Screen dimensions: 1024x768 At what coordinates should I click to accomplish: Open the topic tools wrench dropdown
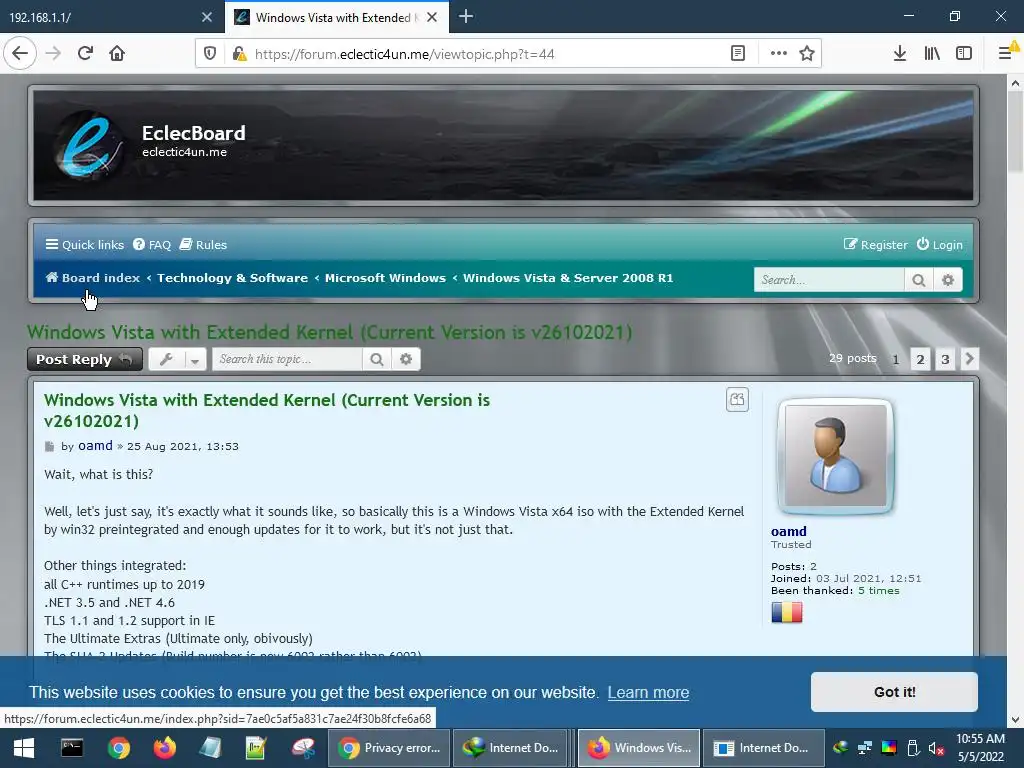click(178, 359)
